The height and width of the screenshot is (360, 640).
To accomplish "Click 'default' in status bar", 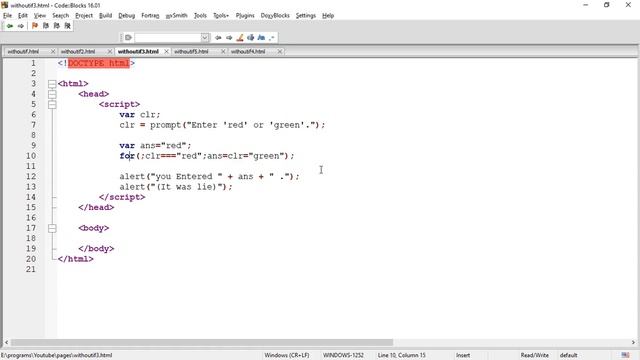I will pos(569,355).
